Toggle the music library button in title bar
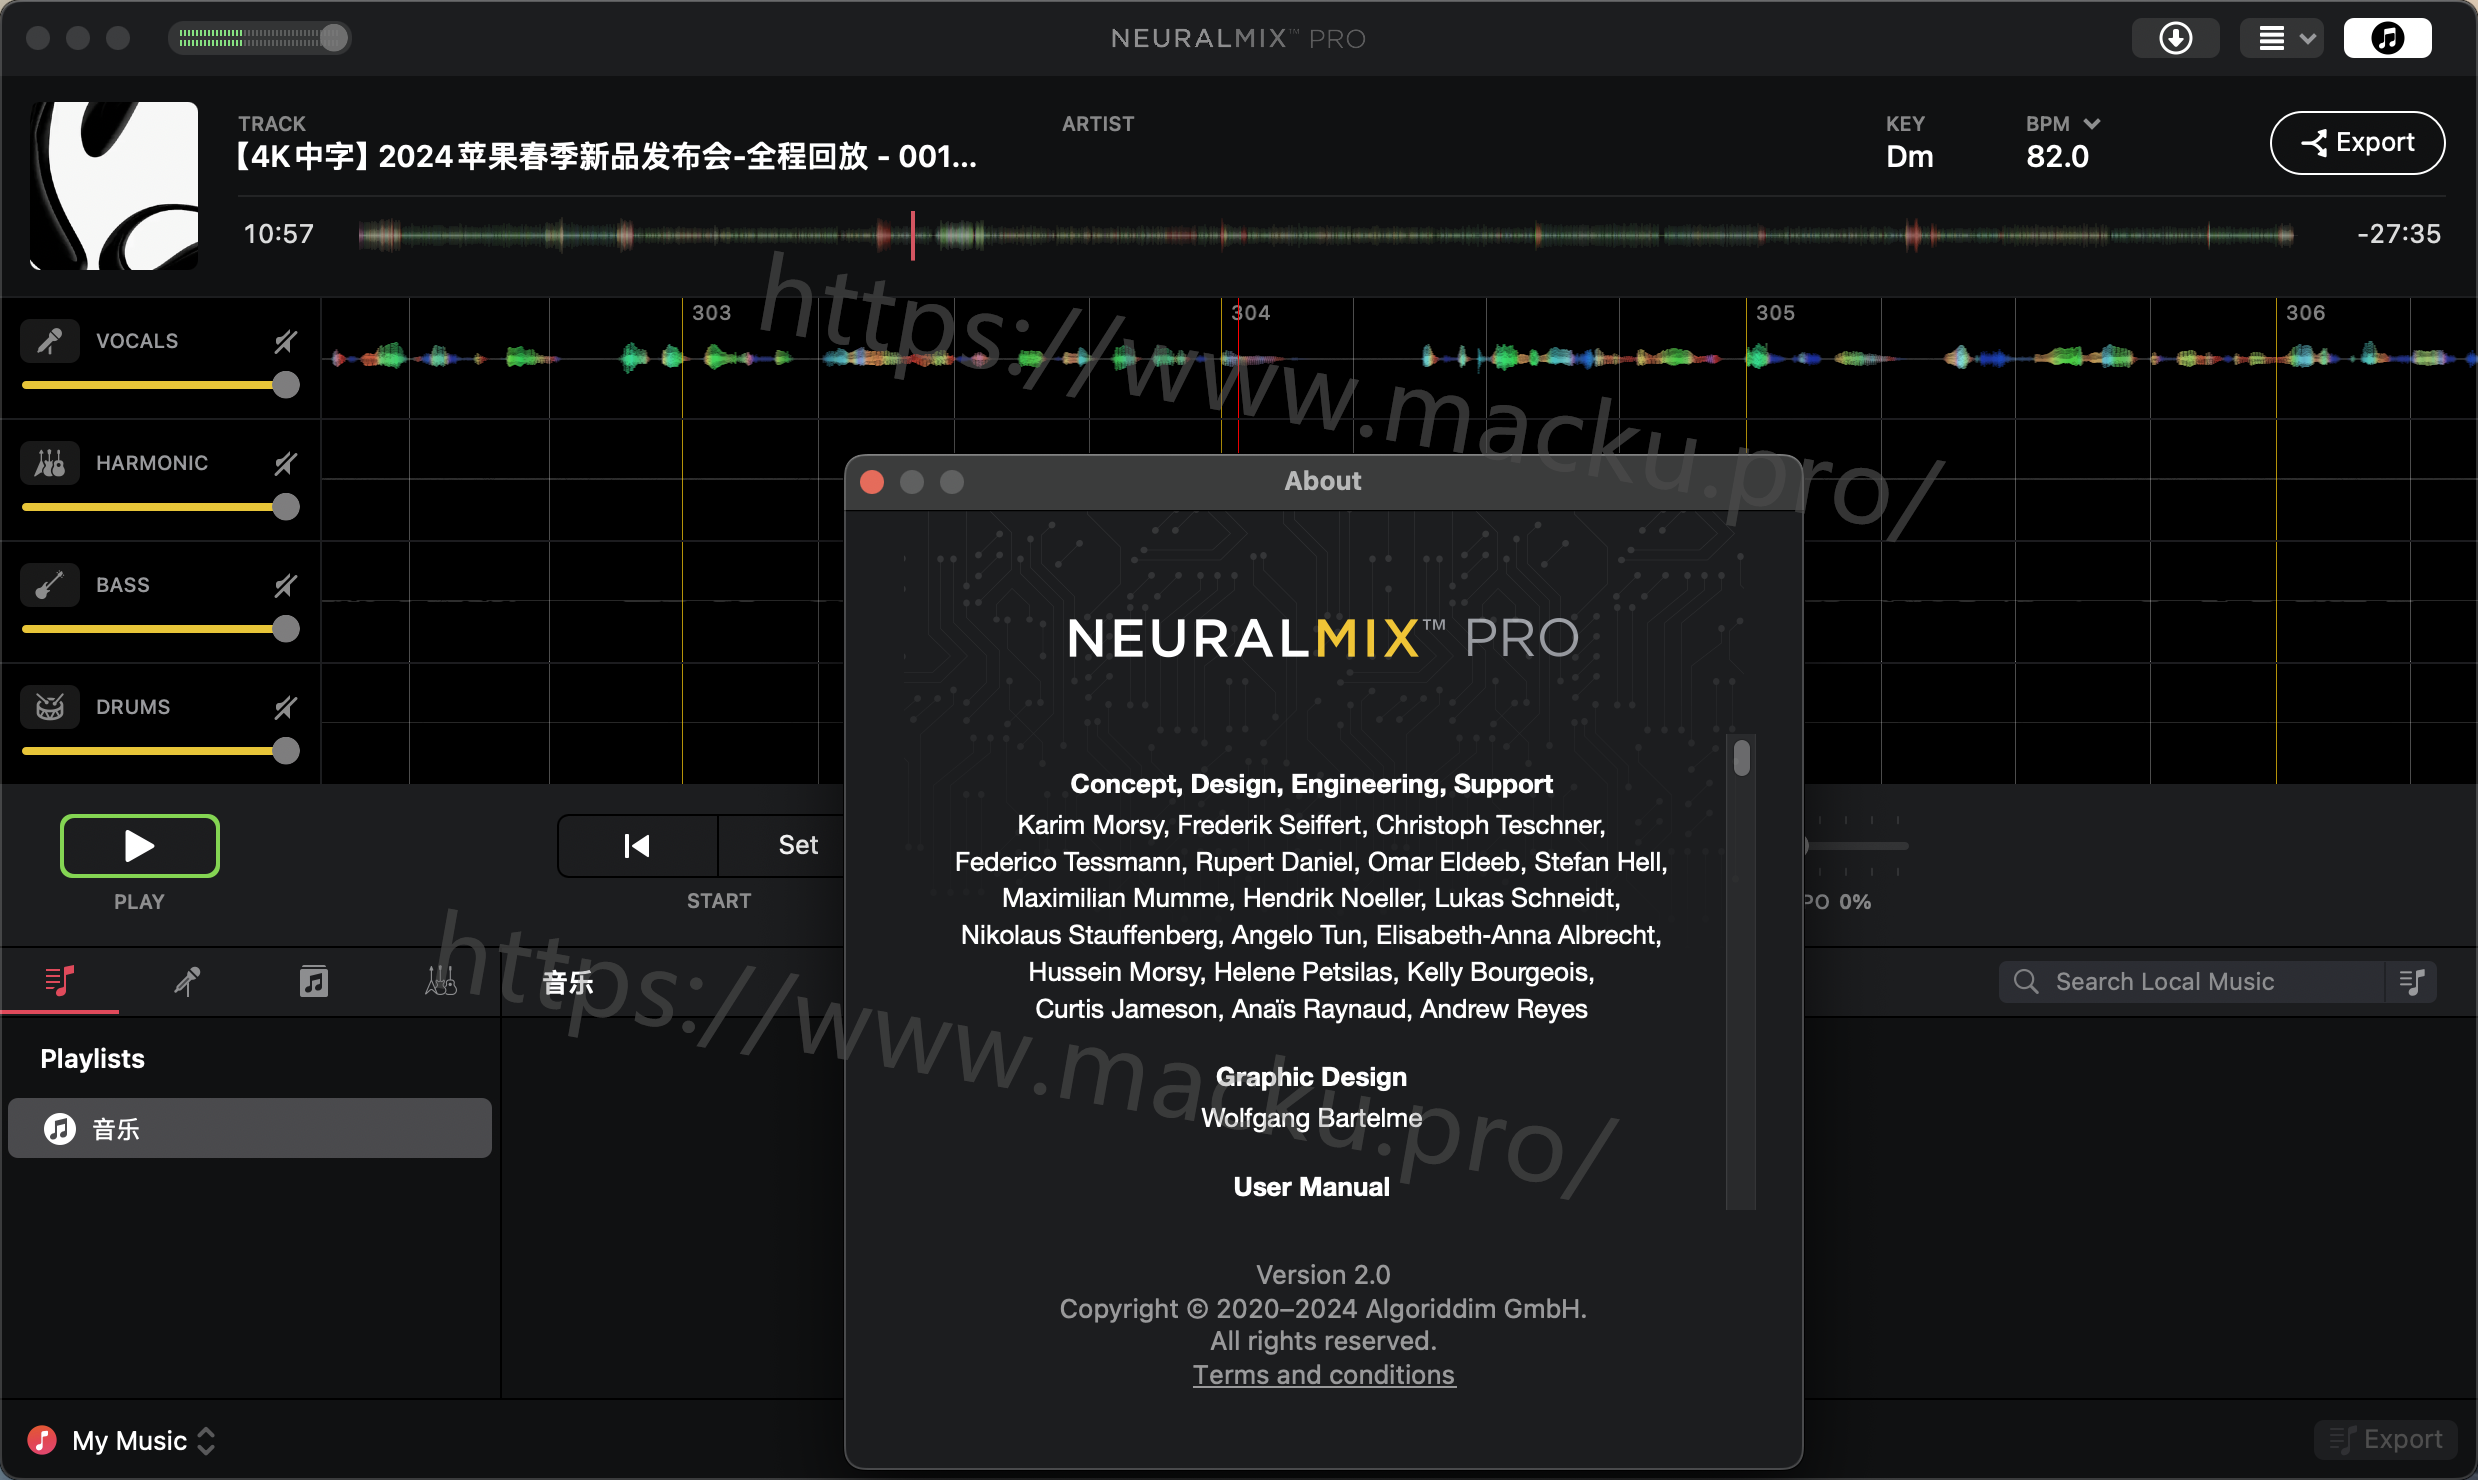Image resolution: width=2478 pixels, height=1480 pixels. (2387, 38)
